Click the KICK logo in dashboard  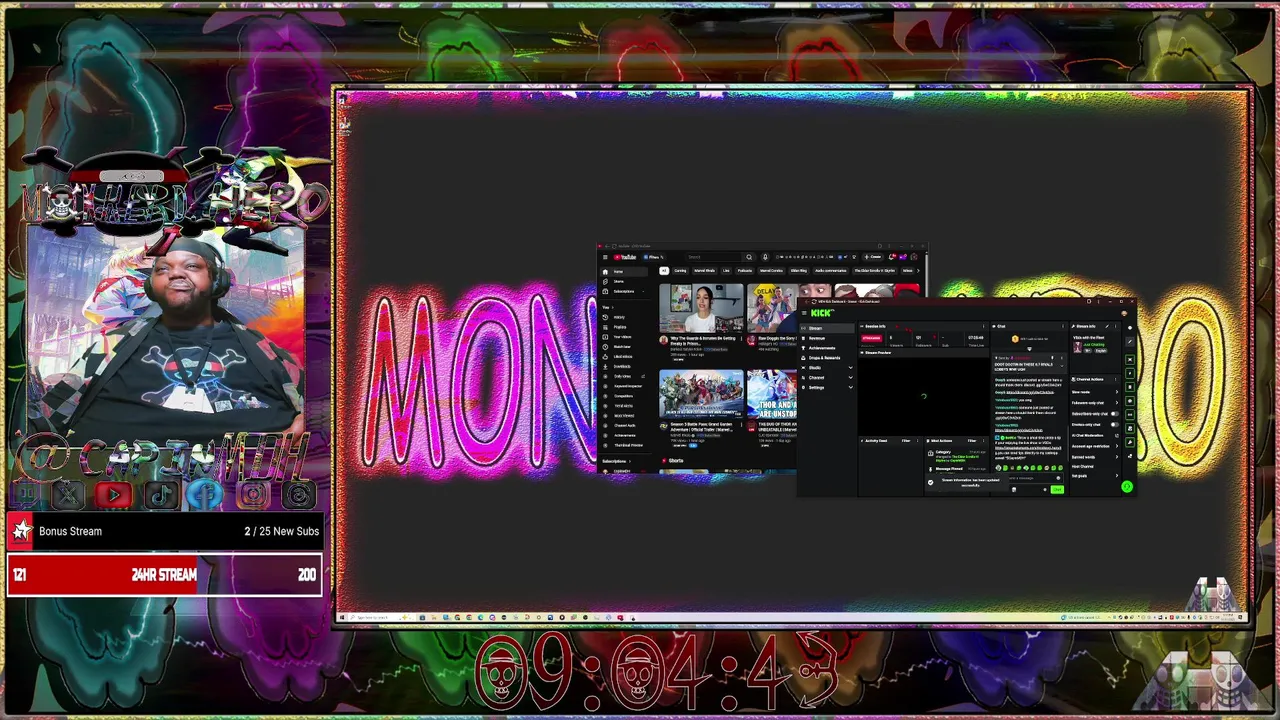tap(822, 313)
